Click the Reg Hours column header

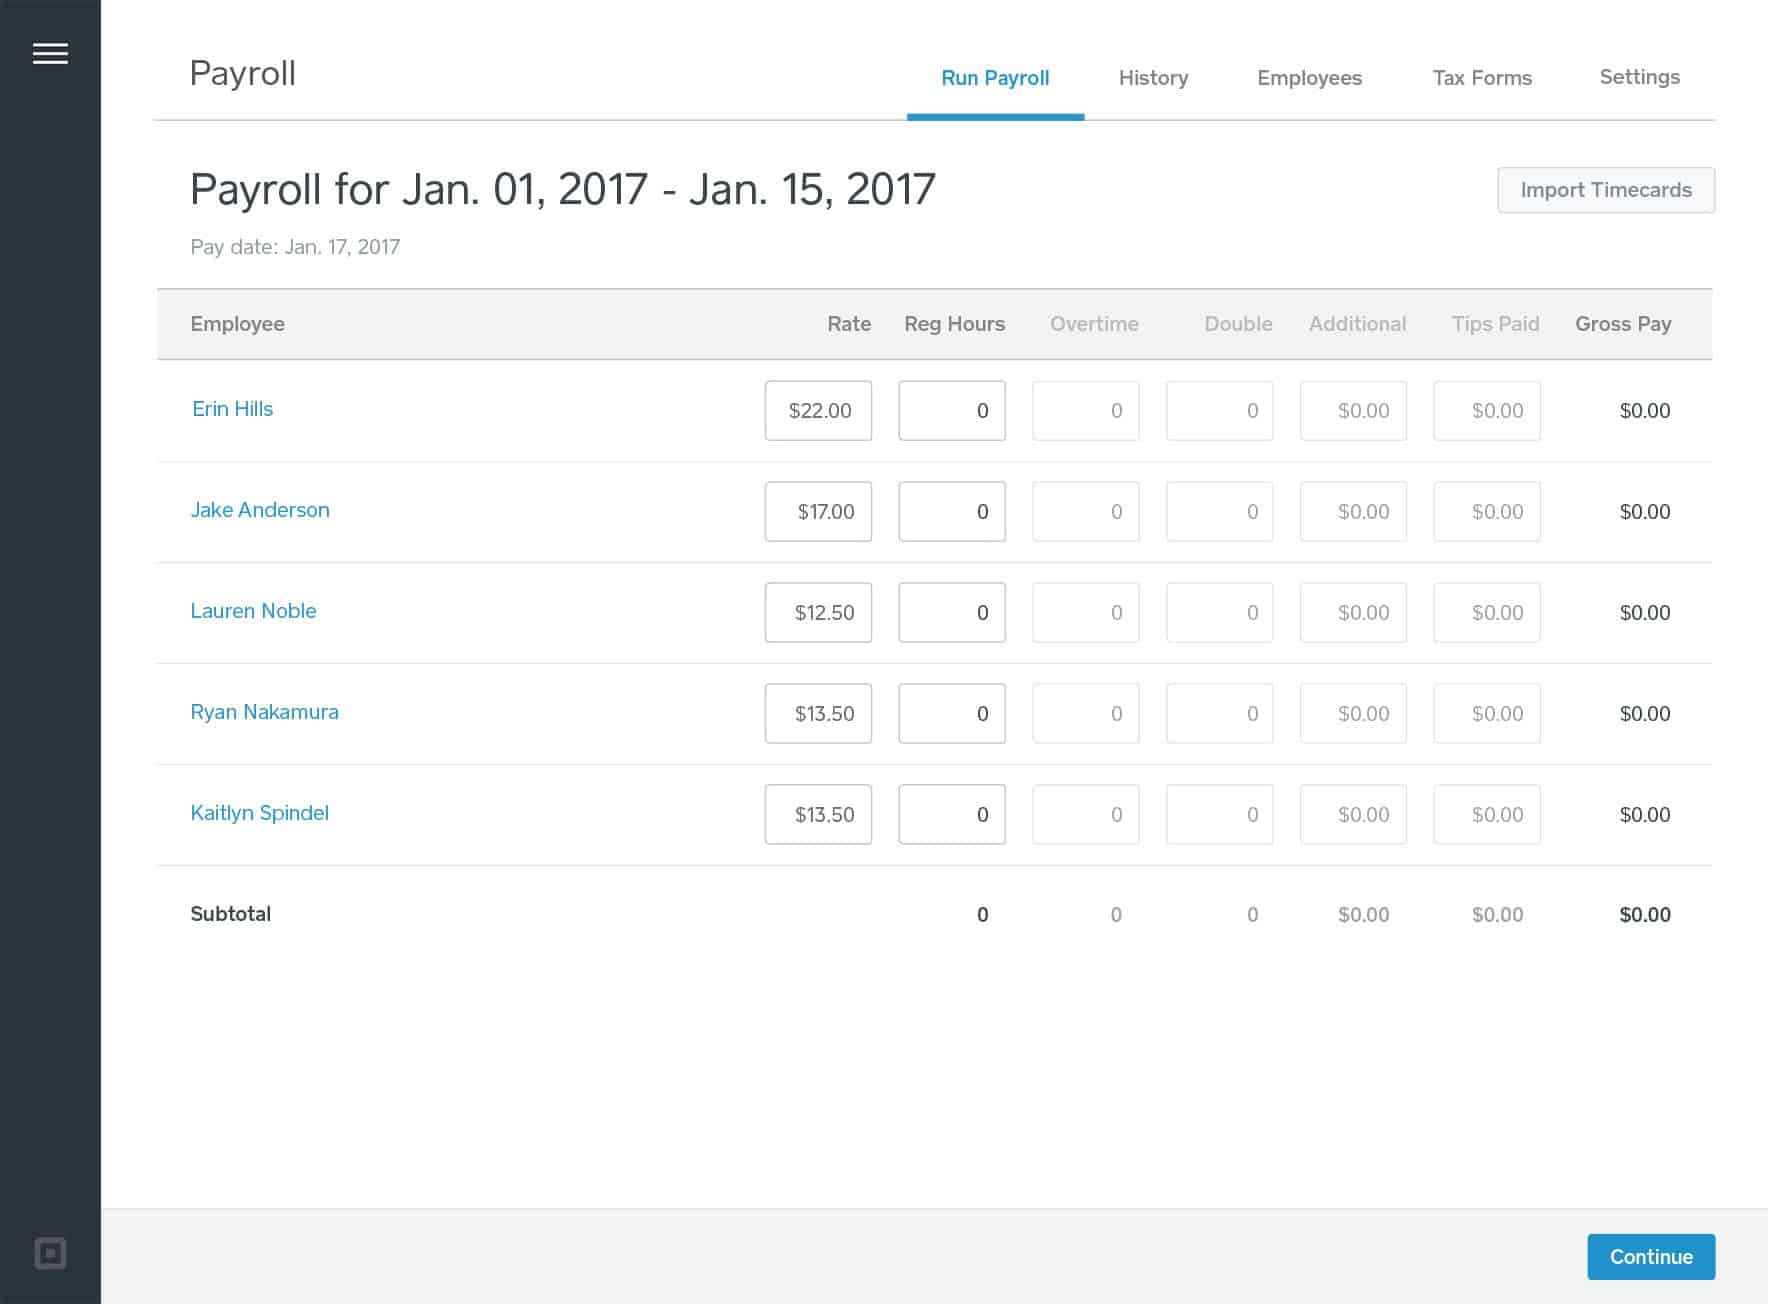tap(955, 324)
